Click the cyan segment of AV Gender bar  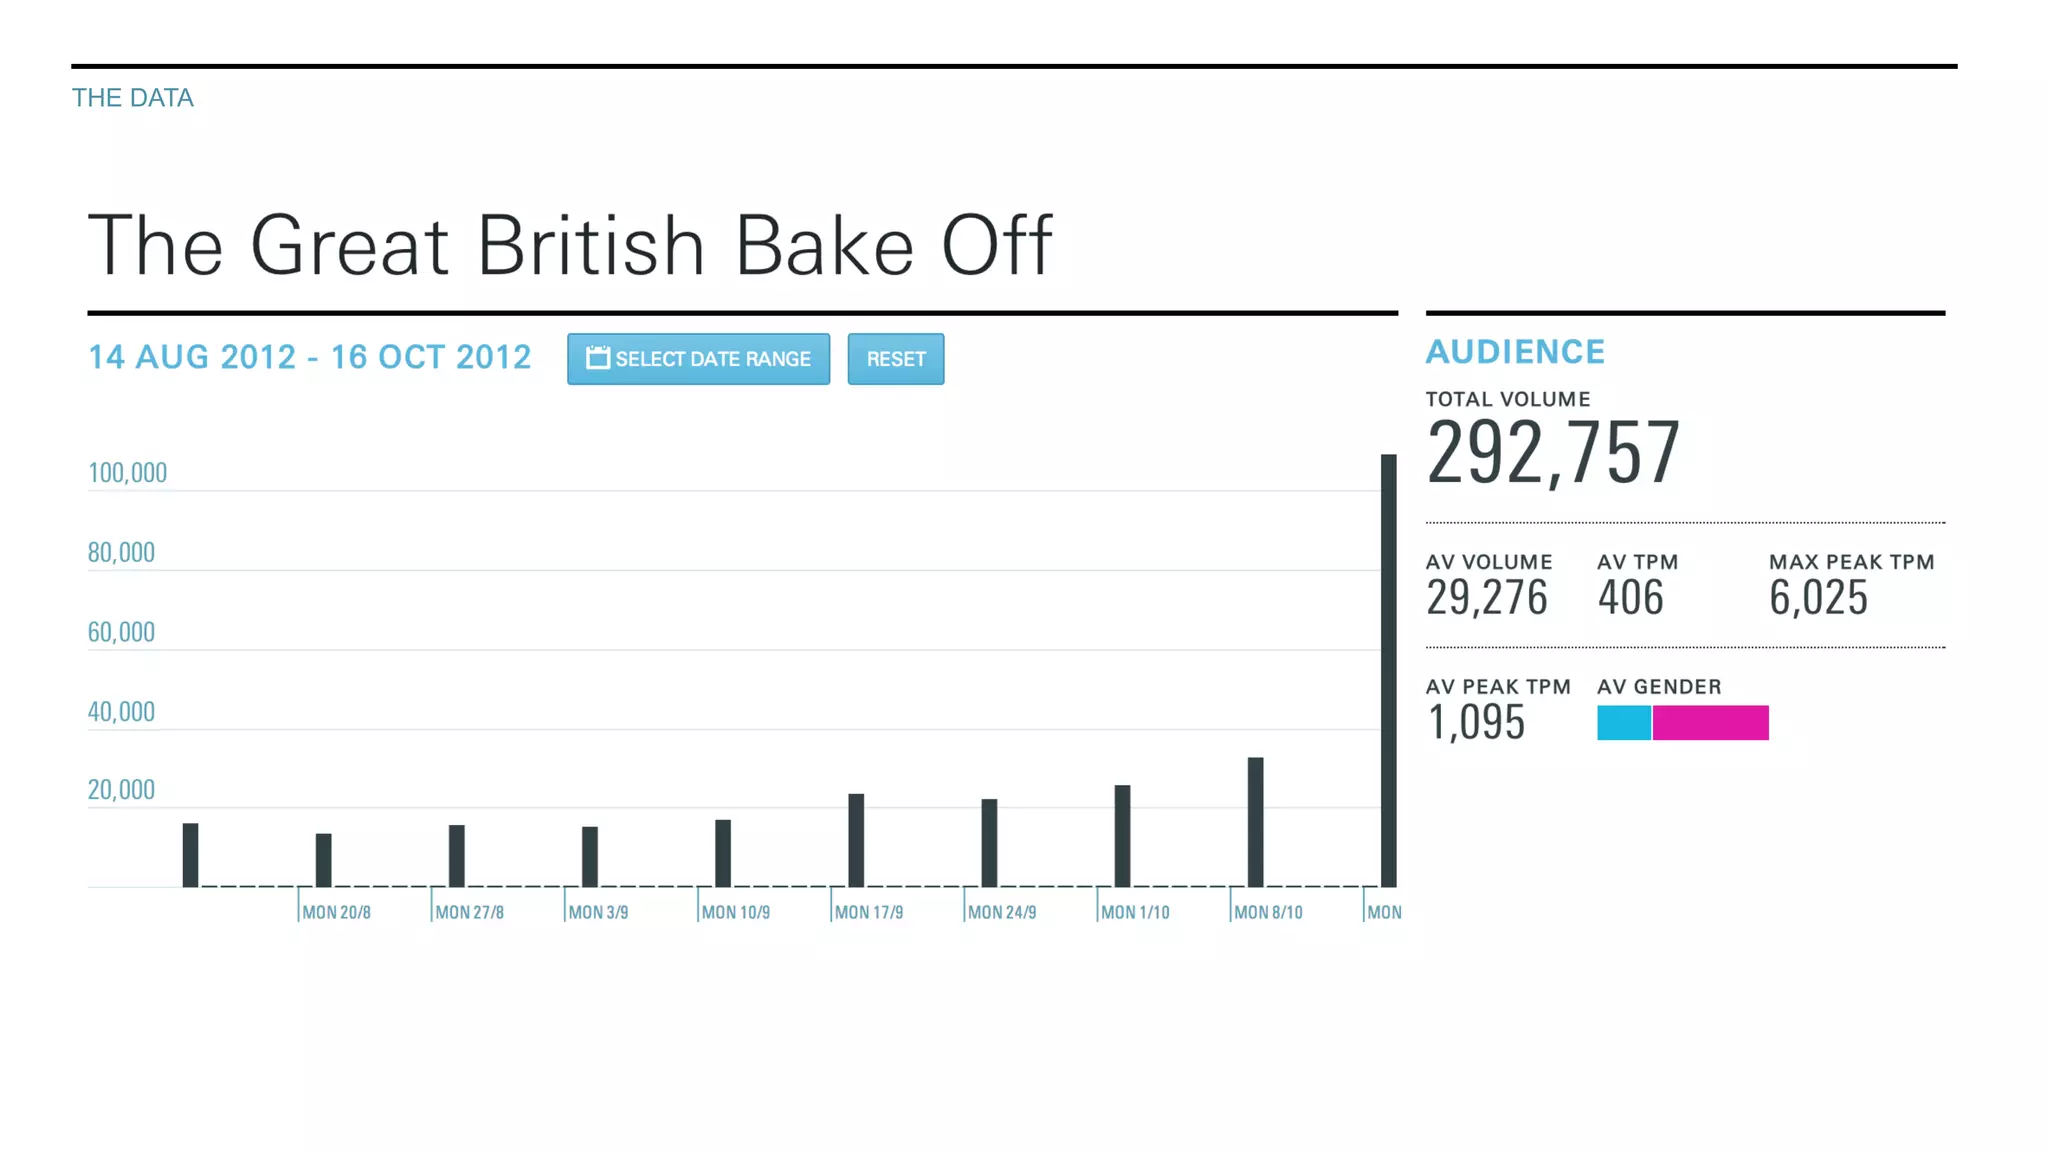(x=1623, y=722)
